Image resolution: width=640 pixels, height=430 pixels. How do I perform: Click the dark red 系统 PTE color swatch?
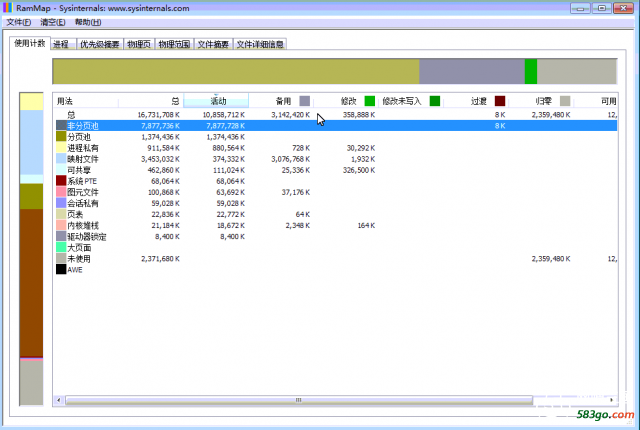pos(61,181)
